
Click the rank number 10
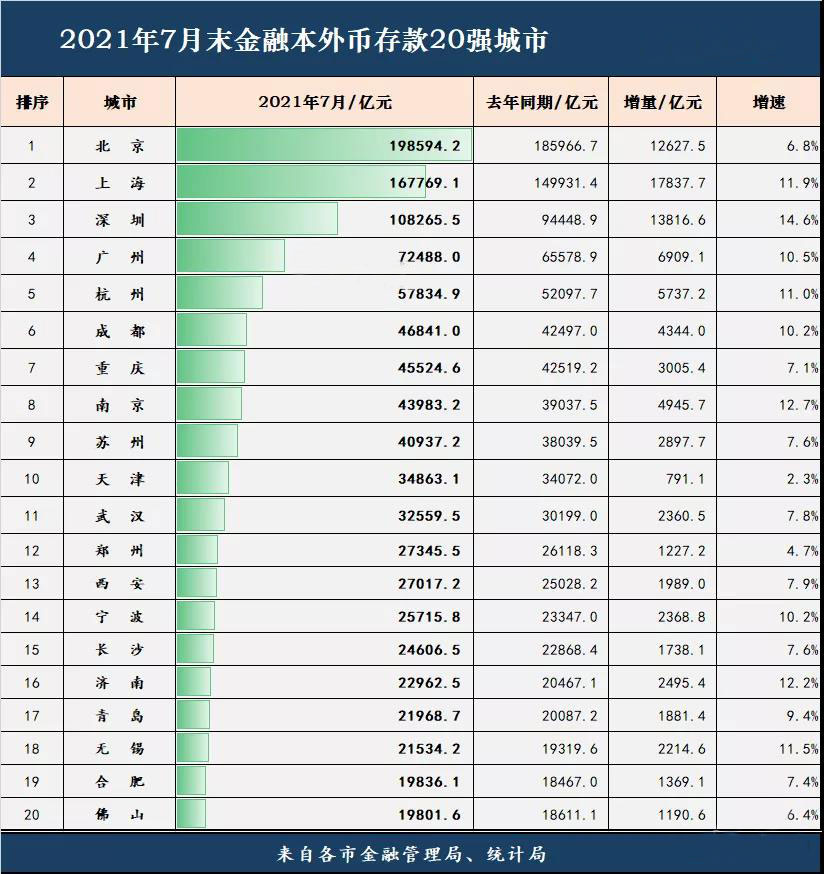pyautogui.click(x=32, y=479)
